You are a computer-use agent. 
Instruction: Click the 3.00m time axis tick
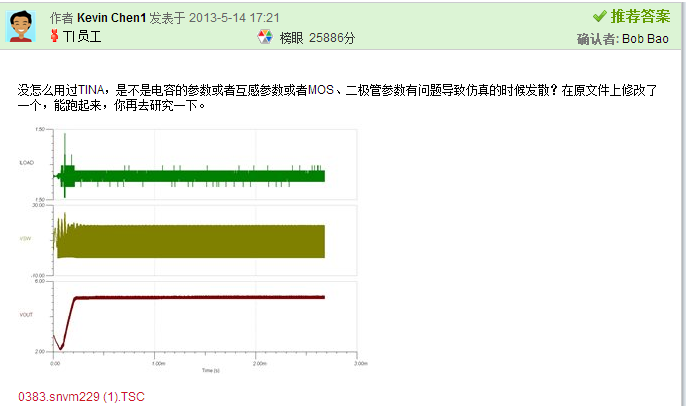click(x=360, y=363)
